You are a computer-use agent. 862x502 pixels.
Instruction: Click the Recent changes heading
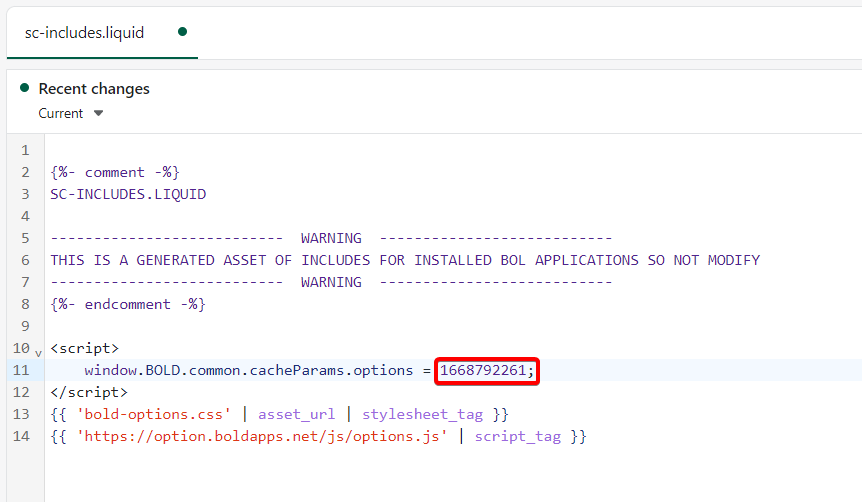(94, 89)
